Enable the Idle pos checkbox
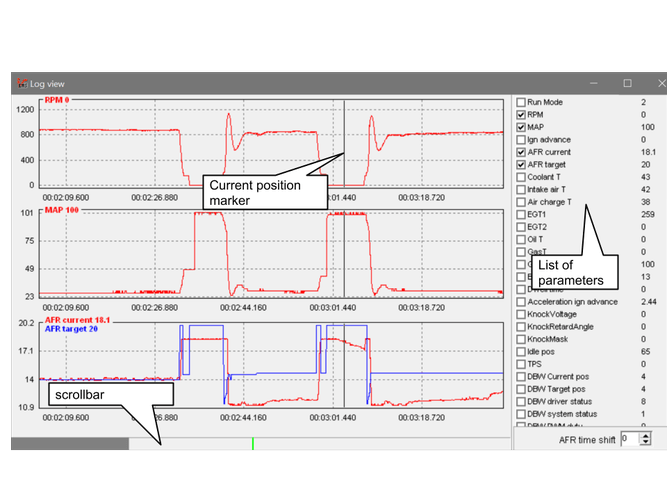This screenshot has height=500, width=667. (520, 352)
